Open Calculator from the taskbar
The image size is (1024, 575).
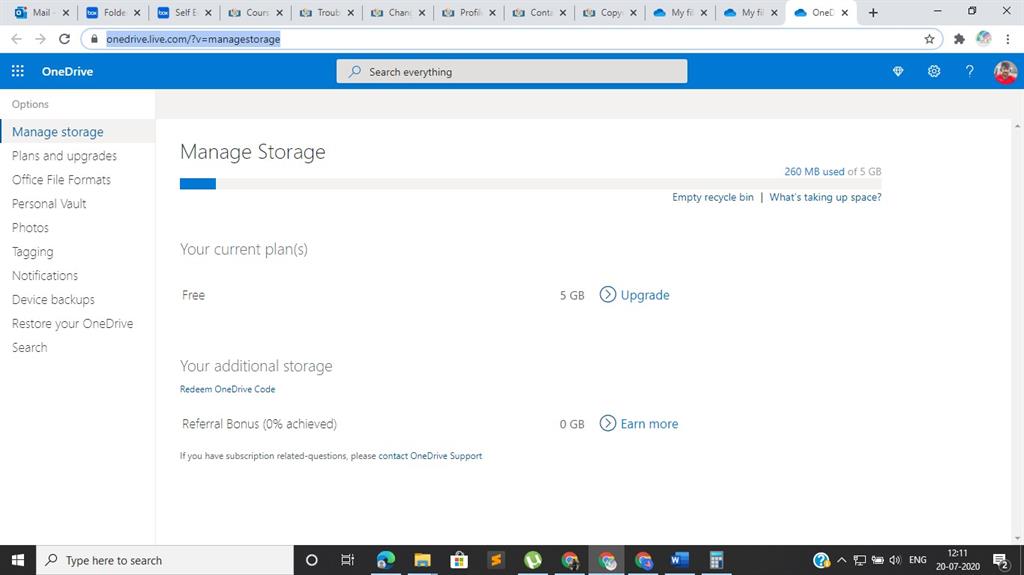716,560
